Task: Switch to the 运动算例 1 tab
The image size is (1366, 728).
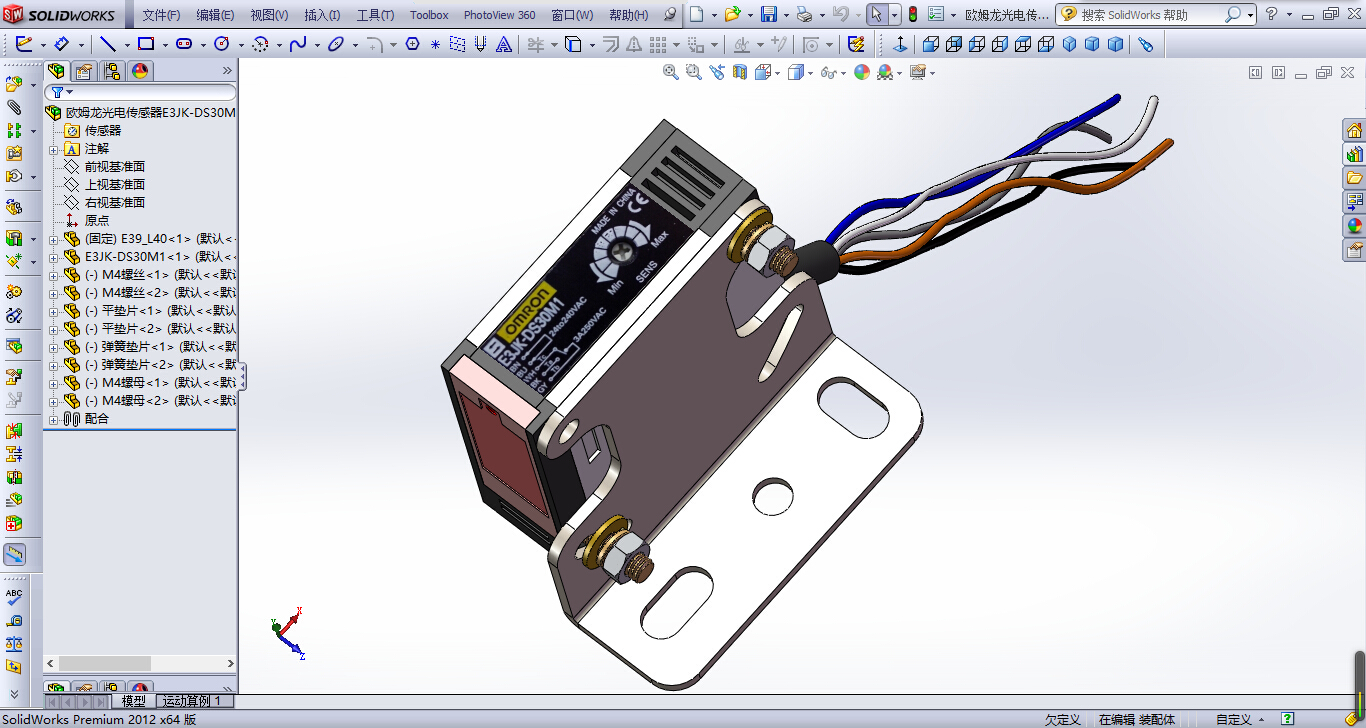Action: [x=193, y=701]
